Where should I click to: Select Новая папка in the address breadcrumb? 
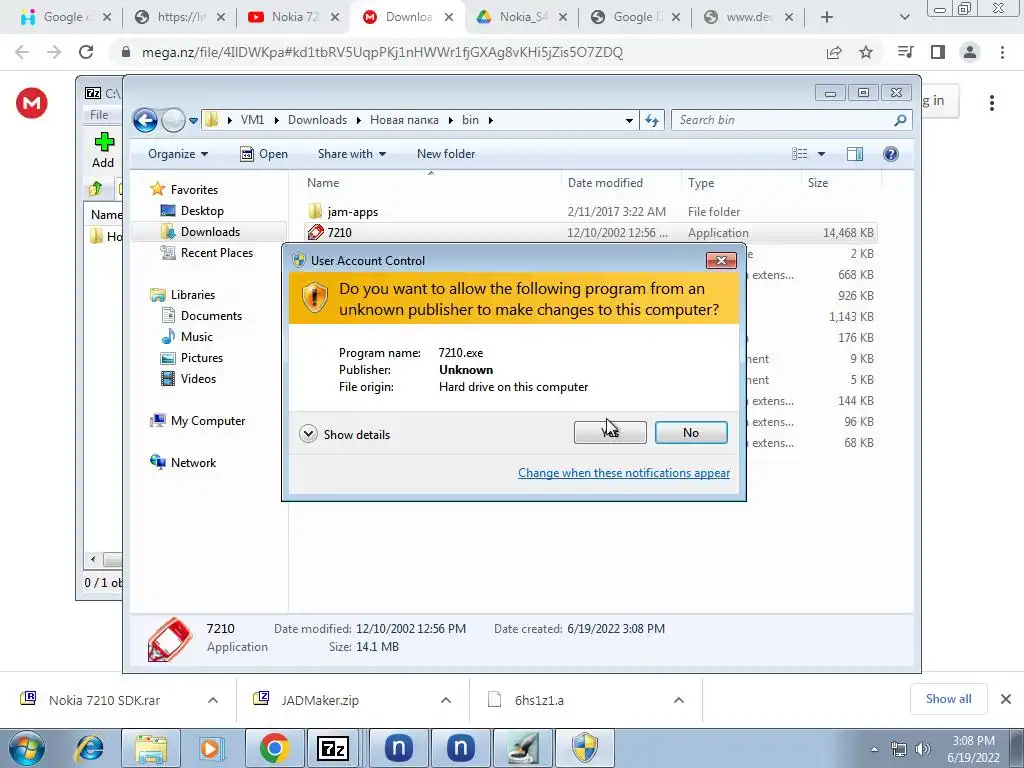tap(404, 120)
